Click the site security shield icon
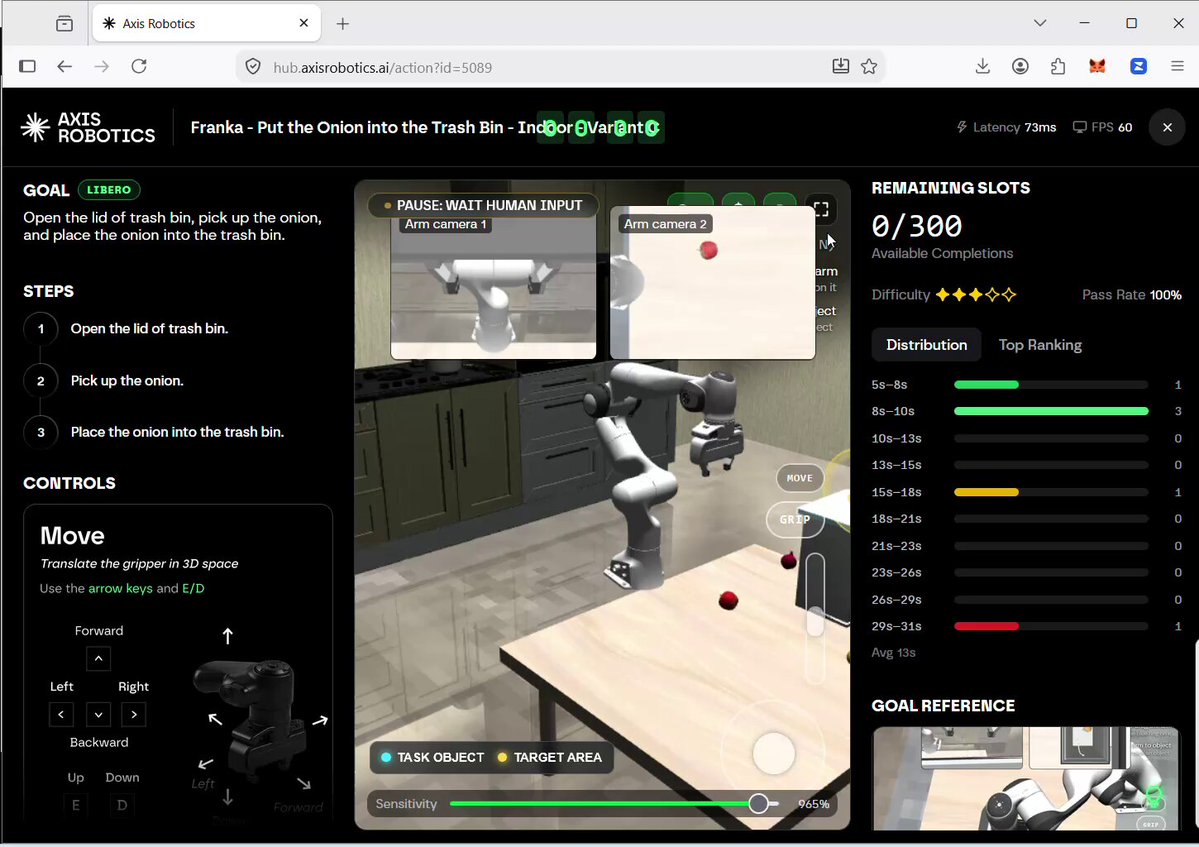The height and width of the screenshot is (847, 1199). pyautogui.click(x=253, y=67)
